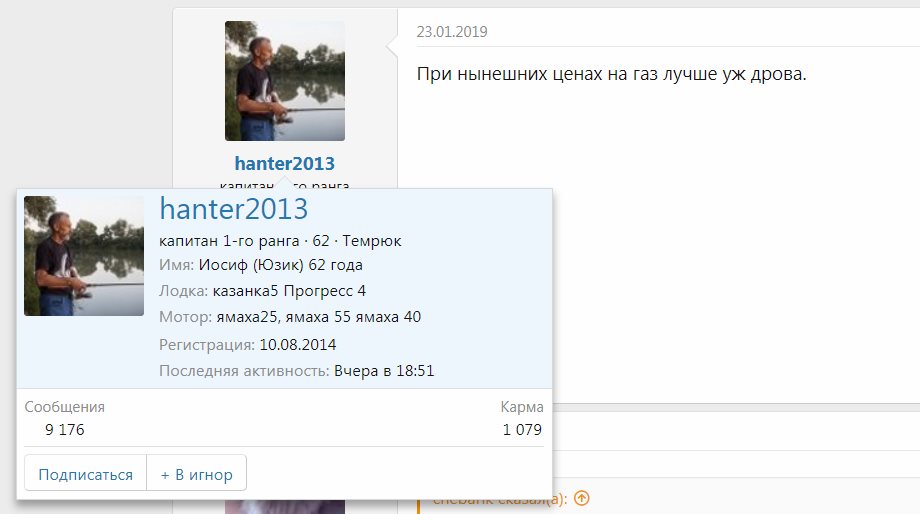This screenshot has width=920, height=514.
Task: Open the 9 176 messages count
Action: click(65, 430)
